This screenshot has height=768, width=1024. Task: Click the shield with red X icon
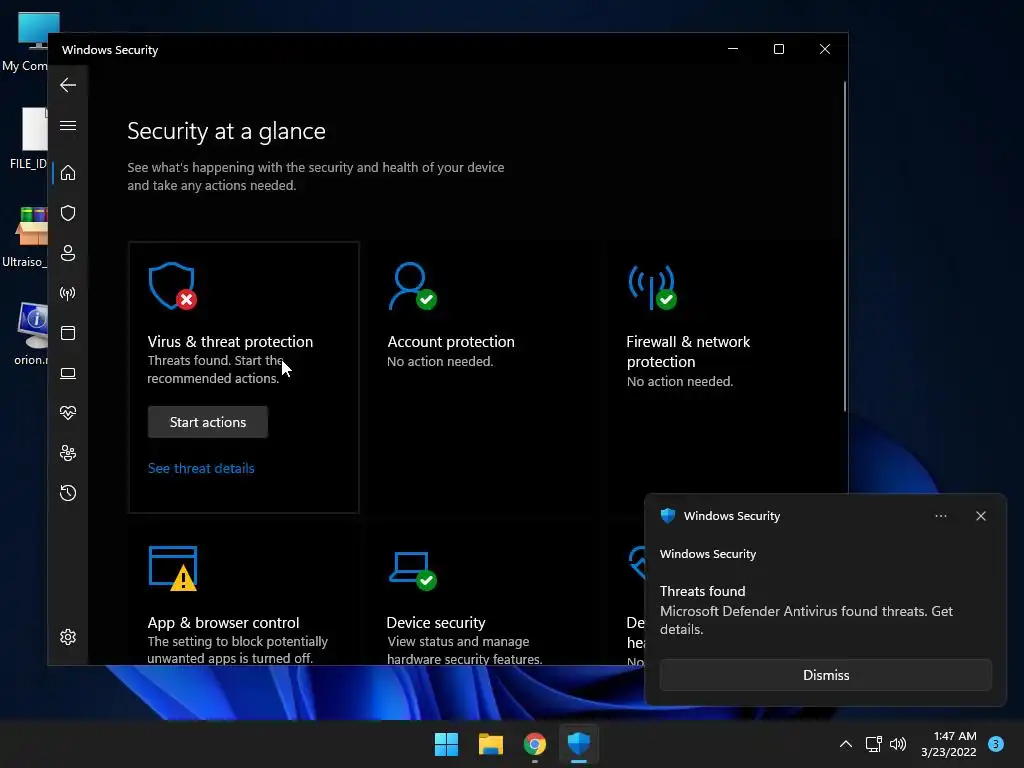coord(172,286)
